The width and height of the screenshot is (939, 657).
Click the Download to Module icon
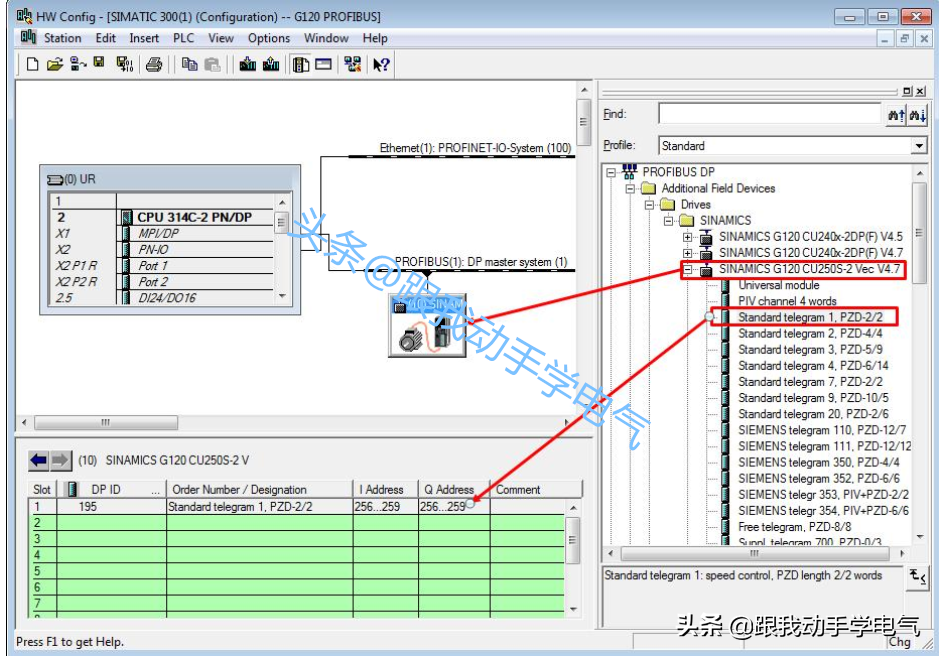[x=246, y=65]
